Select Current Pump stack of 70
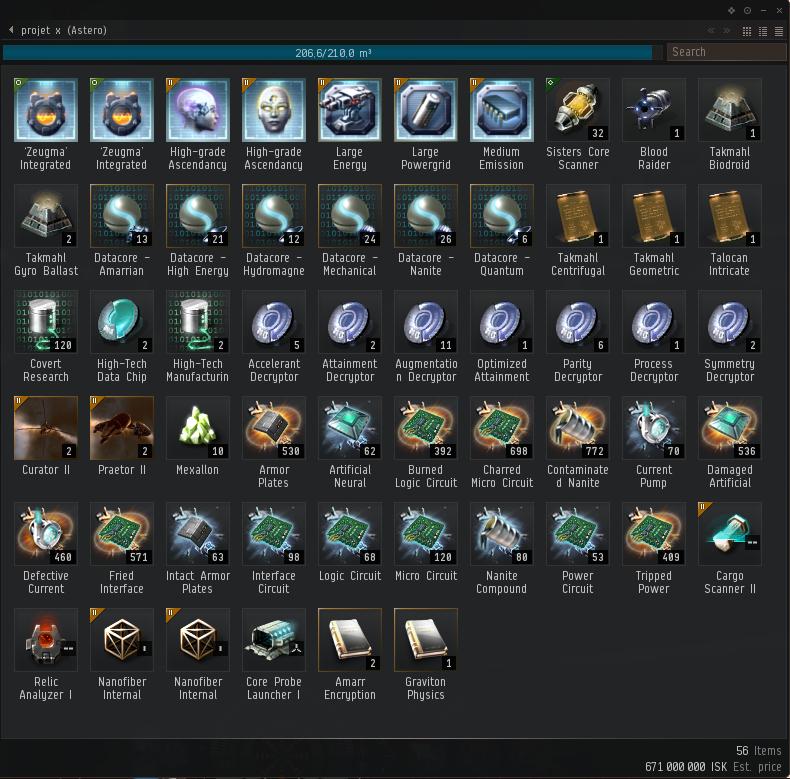 [x=653, y=428]
